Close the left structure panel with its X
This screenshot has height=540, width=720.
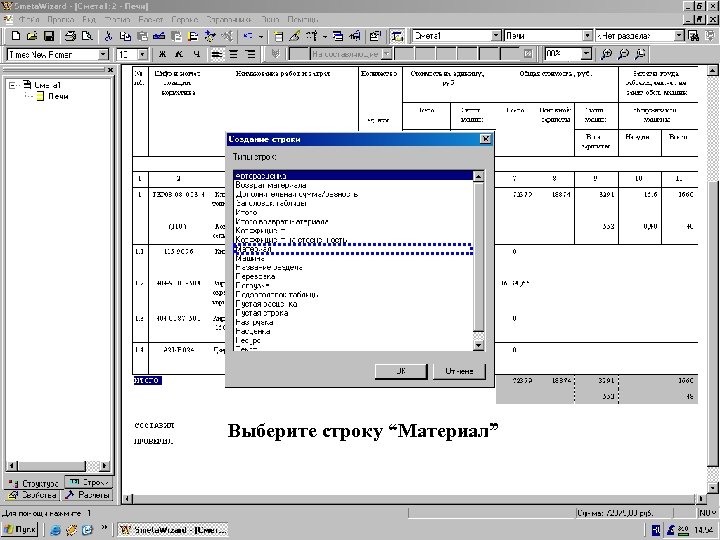coord(110,70)
